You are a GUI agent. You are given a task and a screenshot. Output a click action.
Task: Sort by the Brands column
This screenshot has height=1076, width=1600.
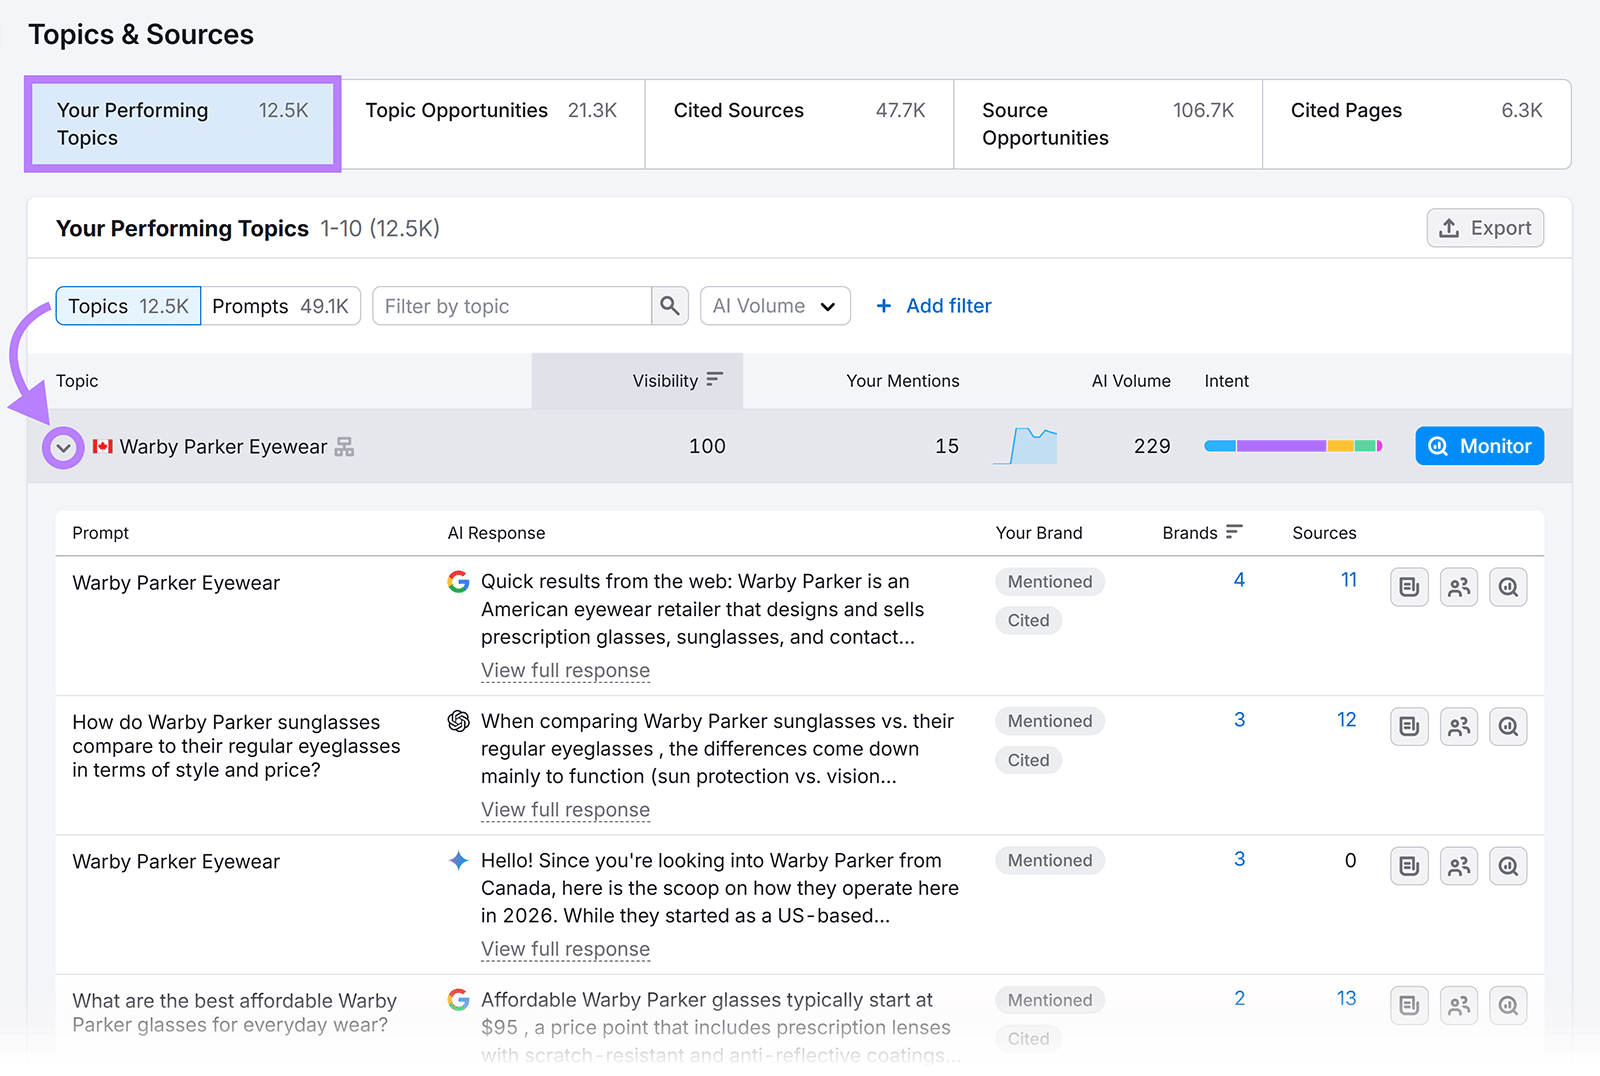(x=1202, y=533)
